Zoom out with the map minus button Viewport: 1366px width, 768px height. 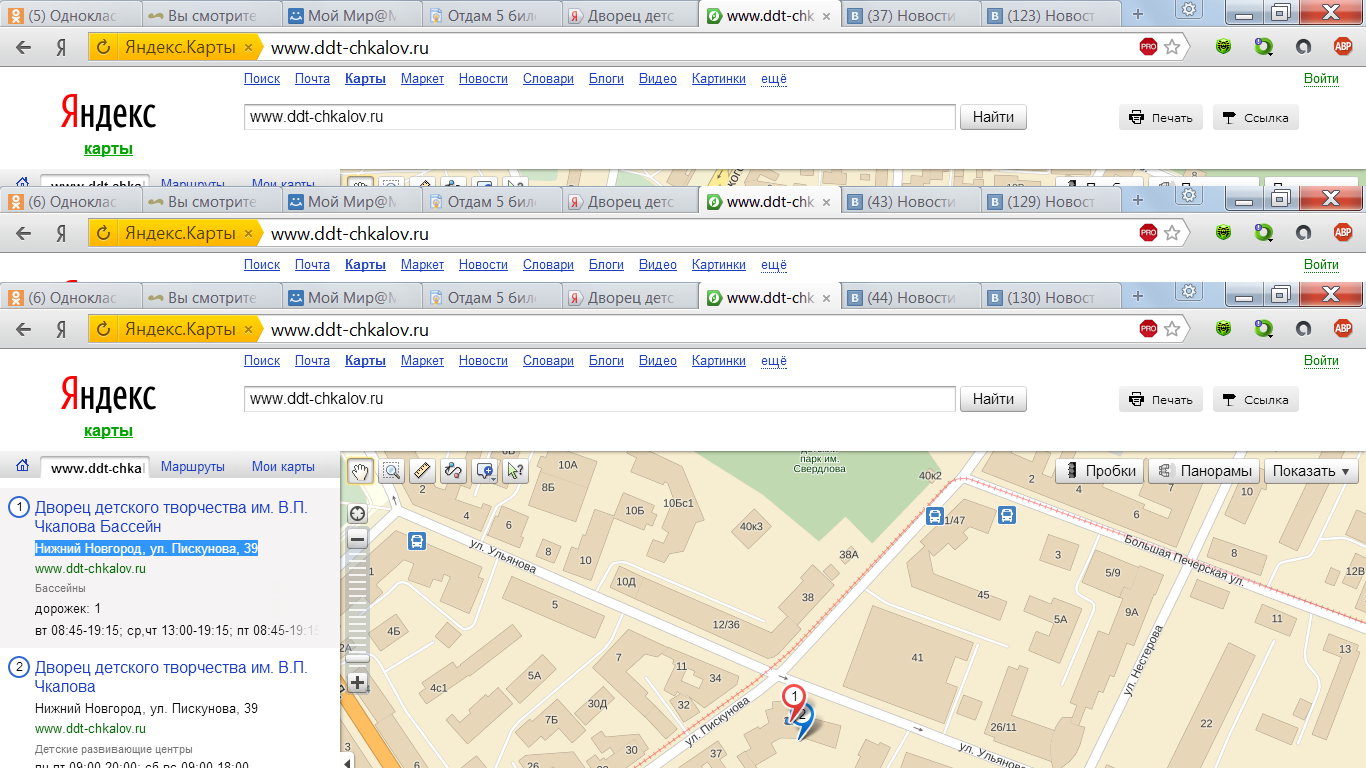357,539
